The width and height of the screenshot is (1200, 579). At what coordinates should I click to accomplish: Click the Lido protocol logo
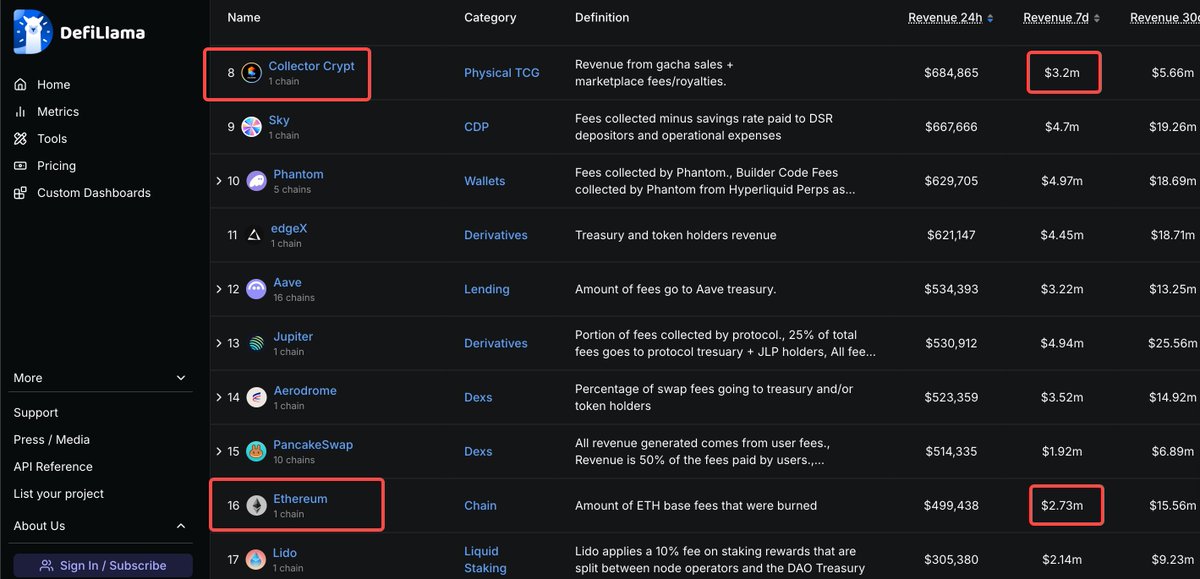(256, 559)
